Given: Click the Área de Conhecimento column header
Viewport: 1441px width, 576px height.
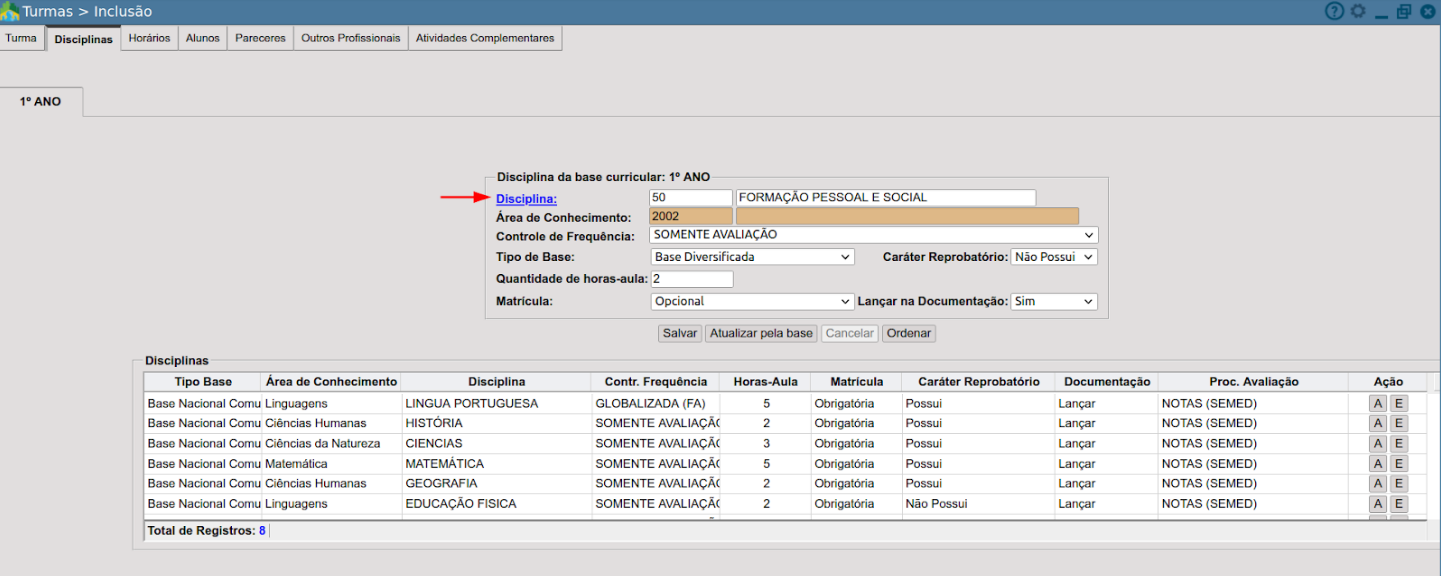Looking at the screenshot, I should (x=331, y=382).
